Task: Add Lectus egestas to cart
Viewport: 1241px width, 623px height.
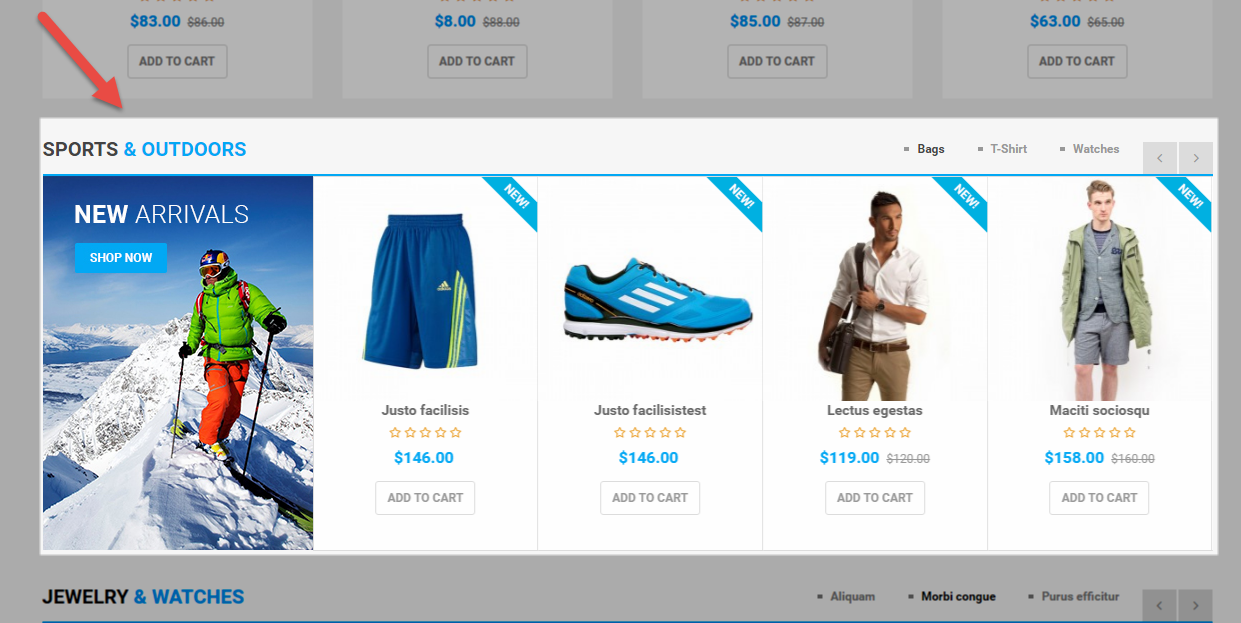Action: pyautogui.click(x=875, y=498)
